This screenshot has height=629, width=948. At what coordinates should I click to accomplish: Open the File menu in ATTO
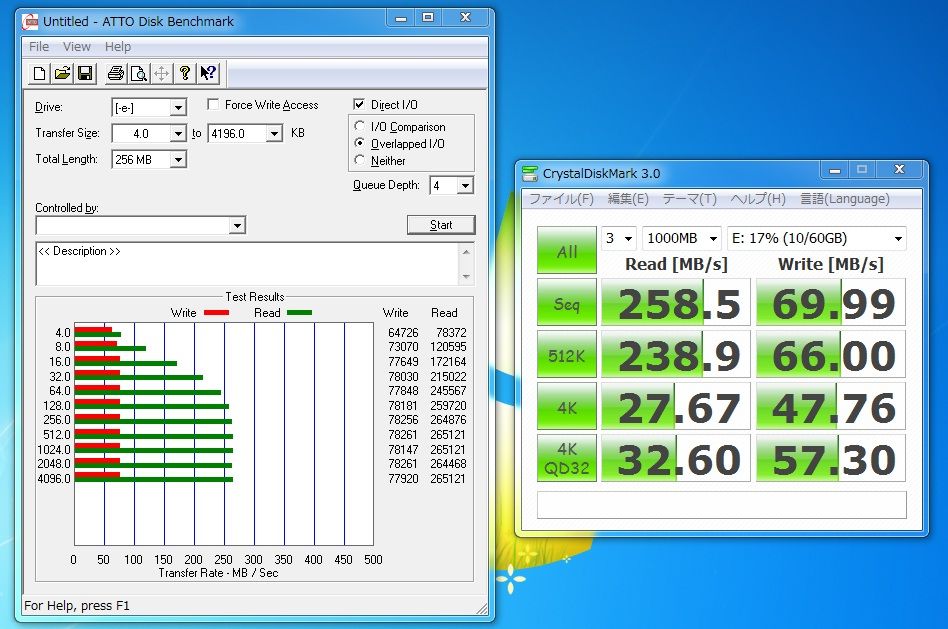(39, 47)
